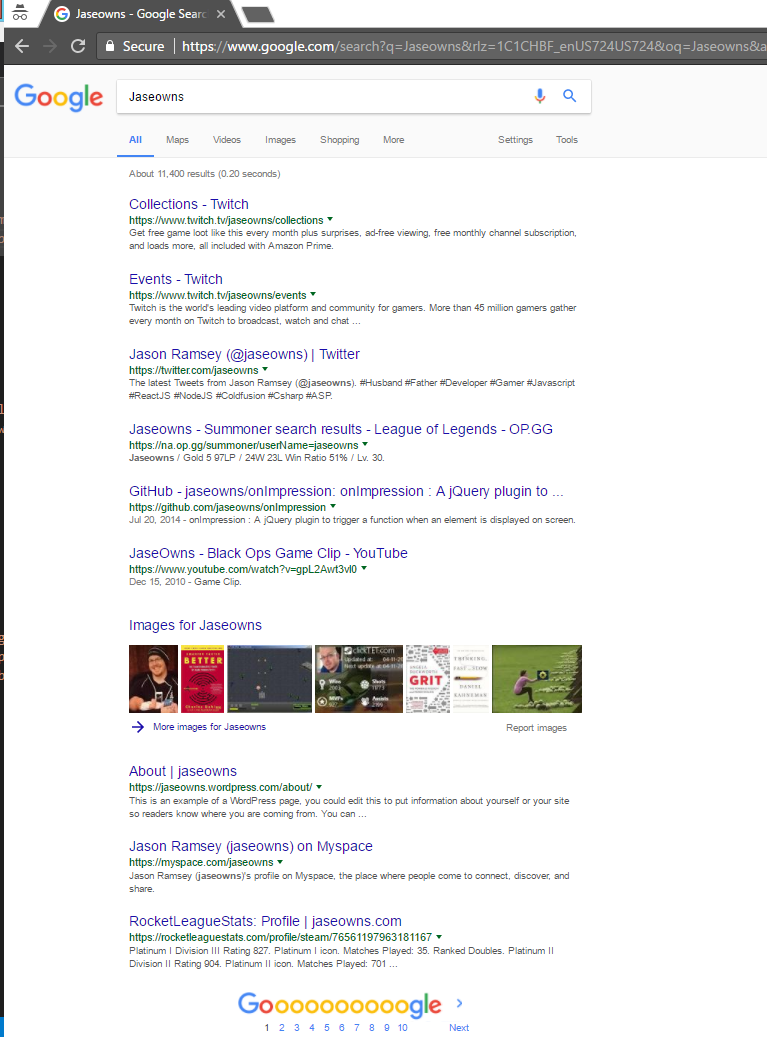Go to results page 9
The height and width of the screenshot is (1037, 767).
point(387,1028)
